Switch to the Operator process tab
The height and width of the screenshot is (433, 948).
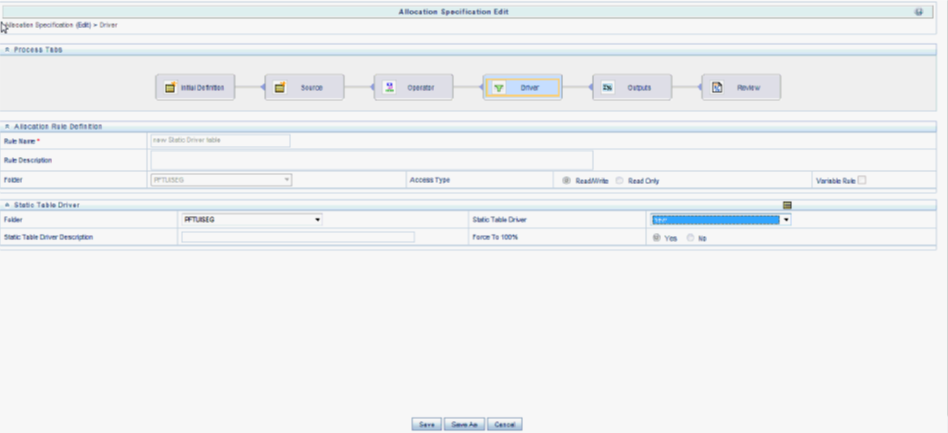tap(414, 88)
